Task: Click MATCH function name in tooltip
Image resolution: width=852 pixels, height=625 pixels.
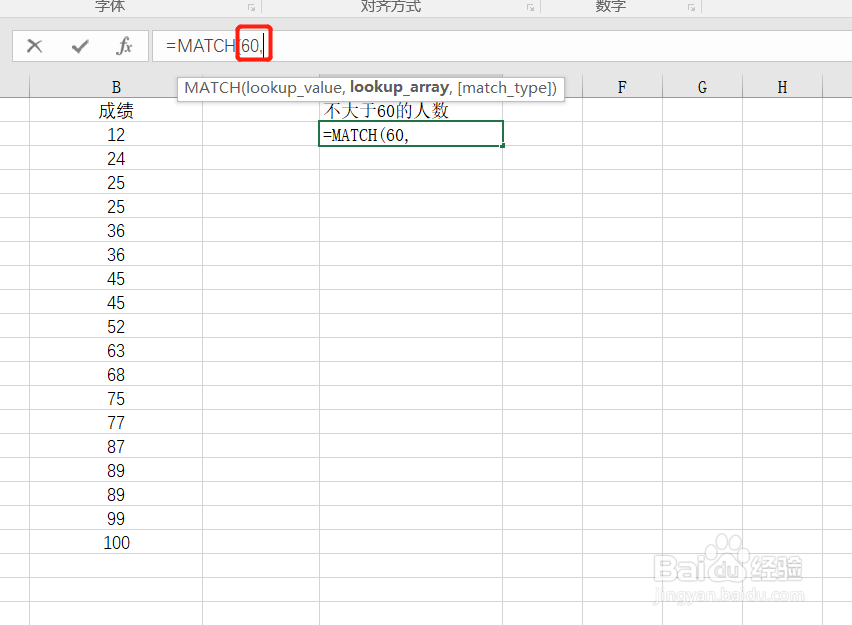Action: click(x=212, y=88)
